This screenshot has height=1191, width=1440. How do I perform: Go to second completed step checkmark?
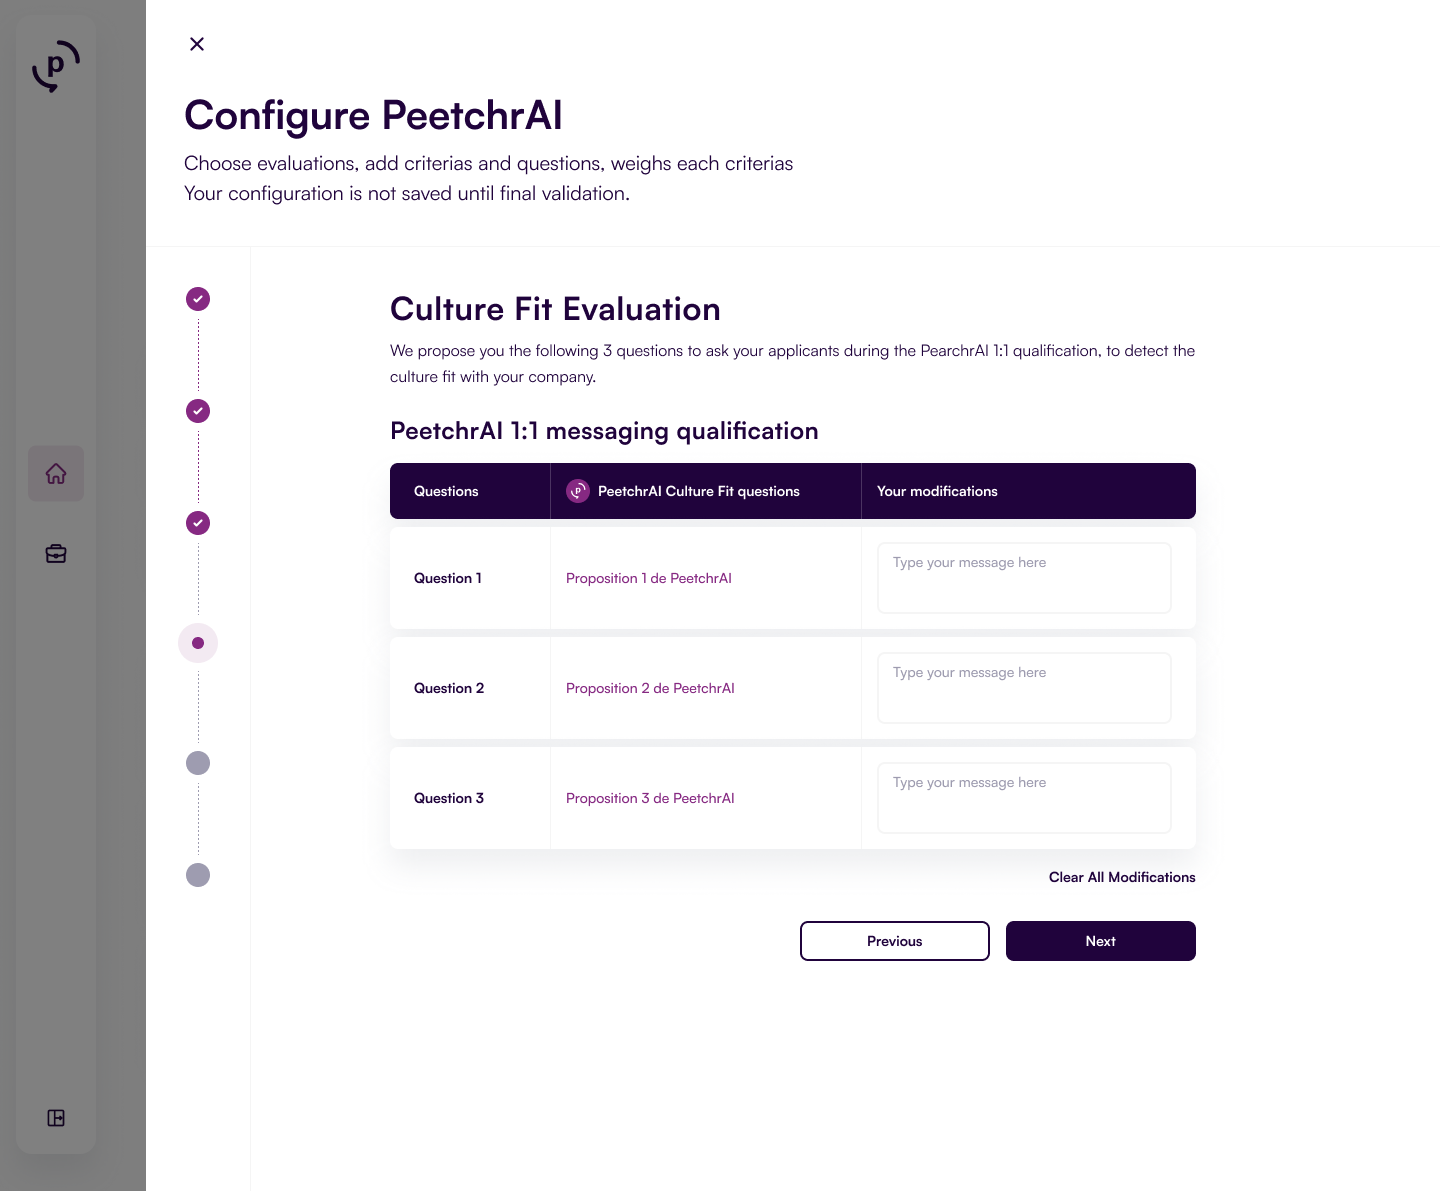198,411
